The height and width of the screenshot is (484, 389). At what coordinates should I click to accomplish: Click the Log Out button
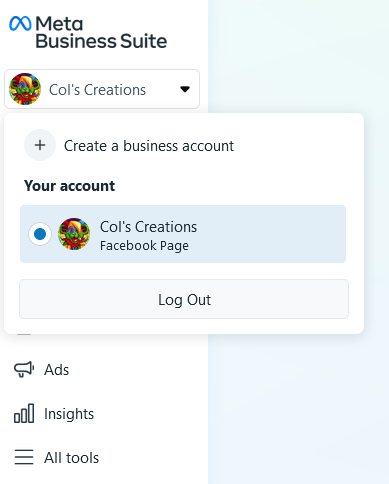(184, 299)
